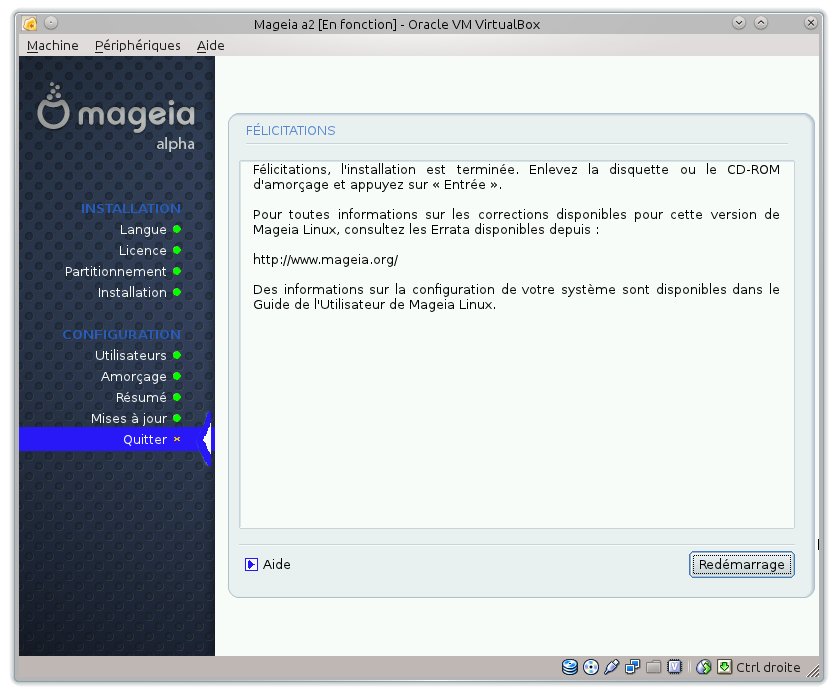
Task: Click the resize grip in the status bar corner
Action: pos(813,671)
